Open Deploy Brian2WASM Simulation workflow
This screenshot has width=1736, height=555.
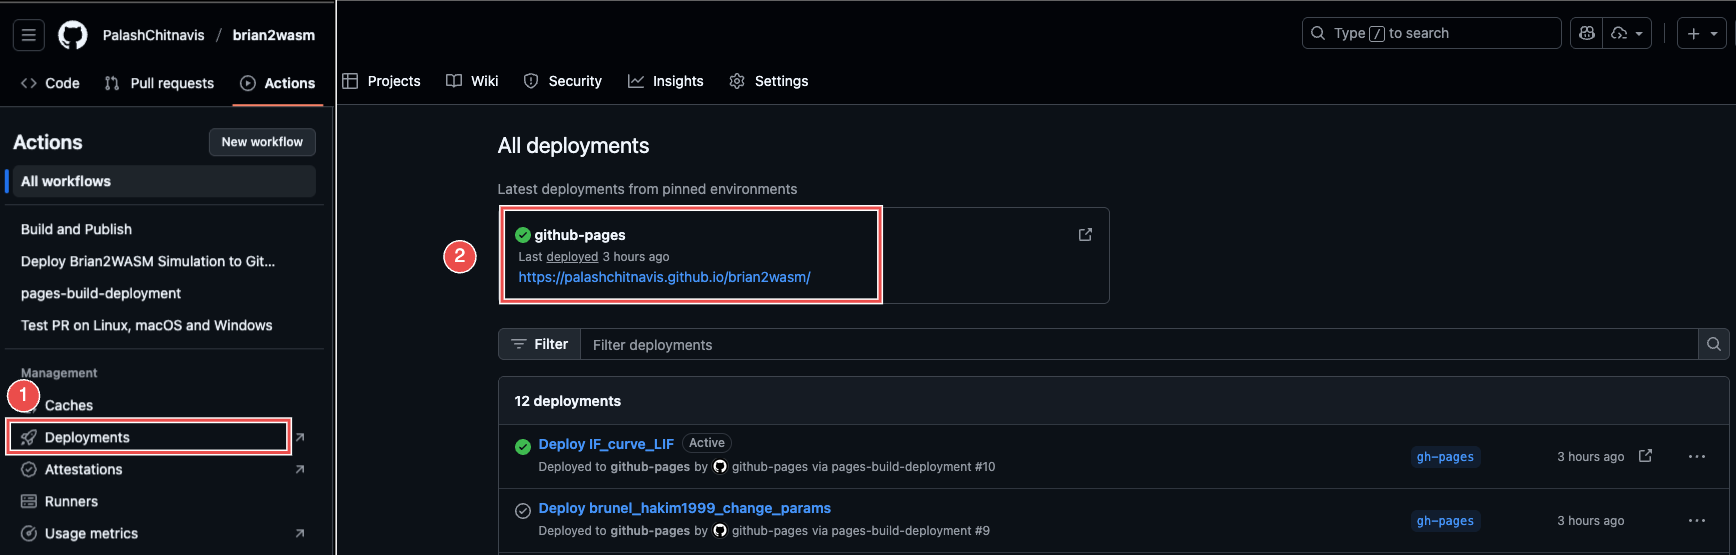[148, 261]
